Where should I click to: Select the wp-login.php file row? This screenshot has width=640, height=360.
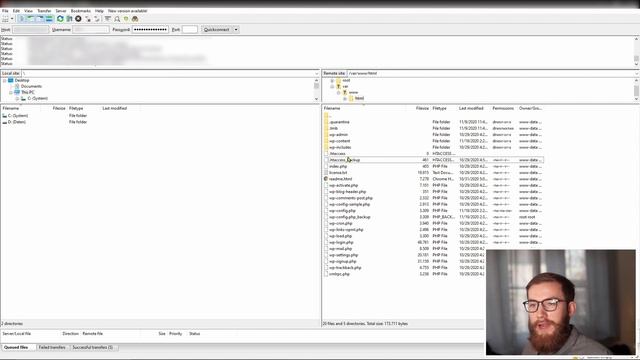click(x=433, y=242)
